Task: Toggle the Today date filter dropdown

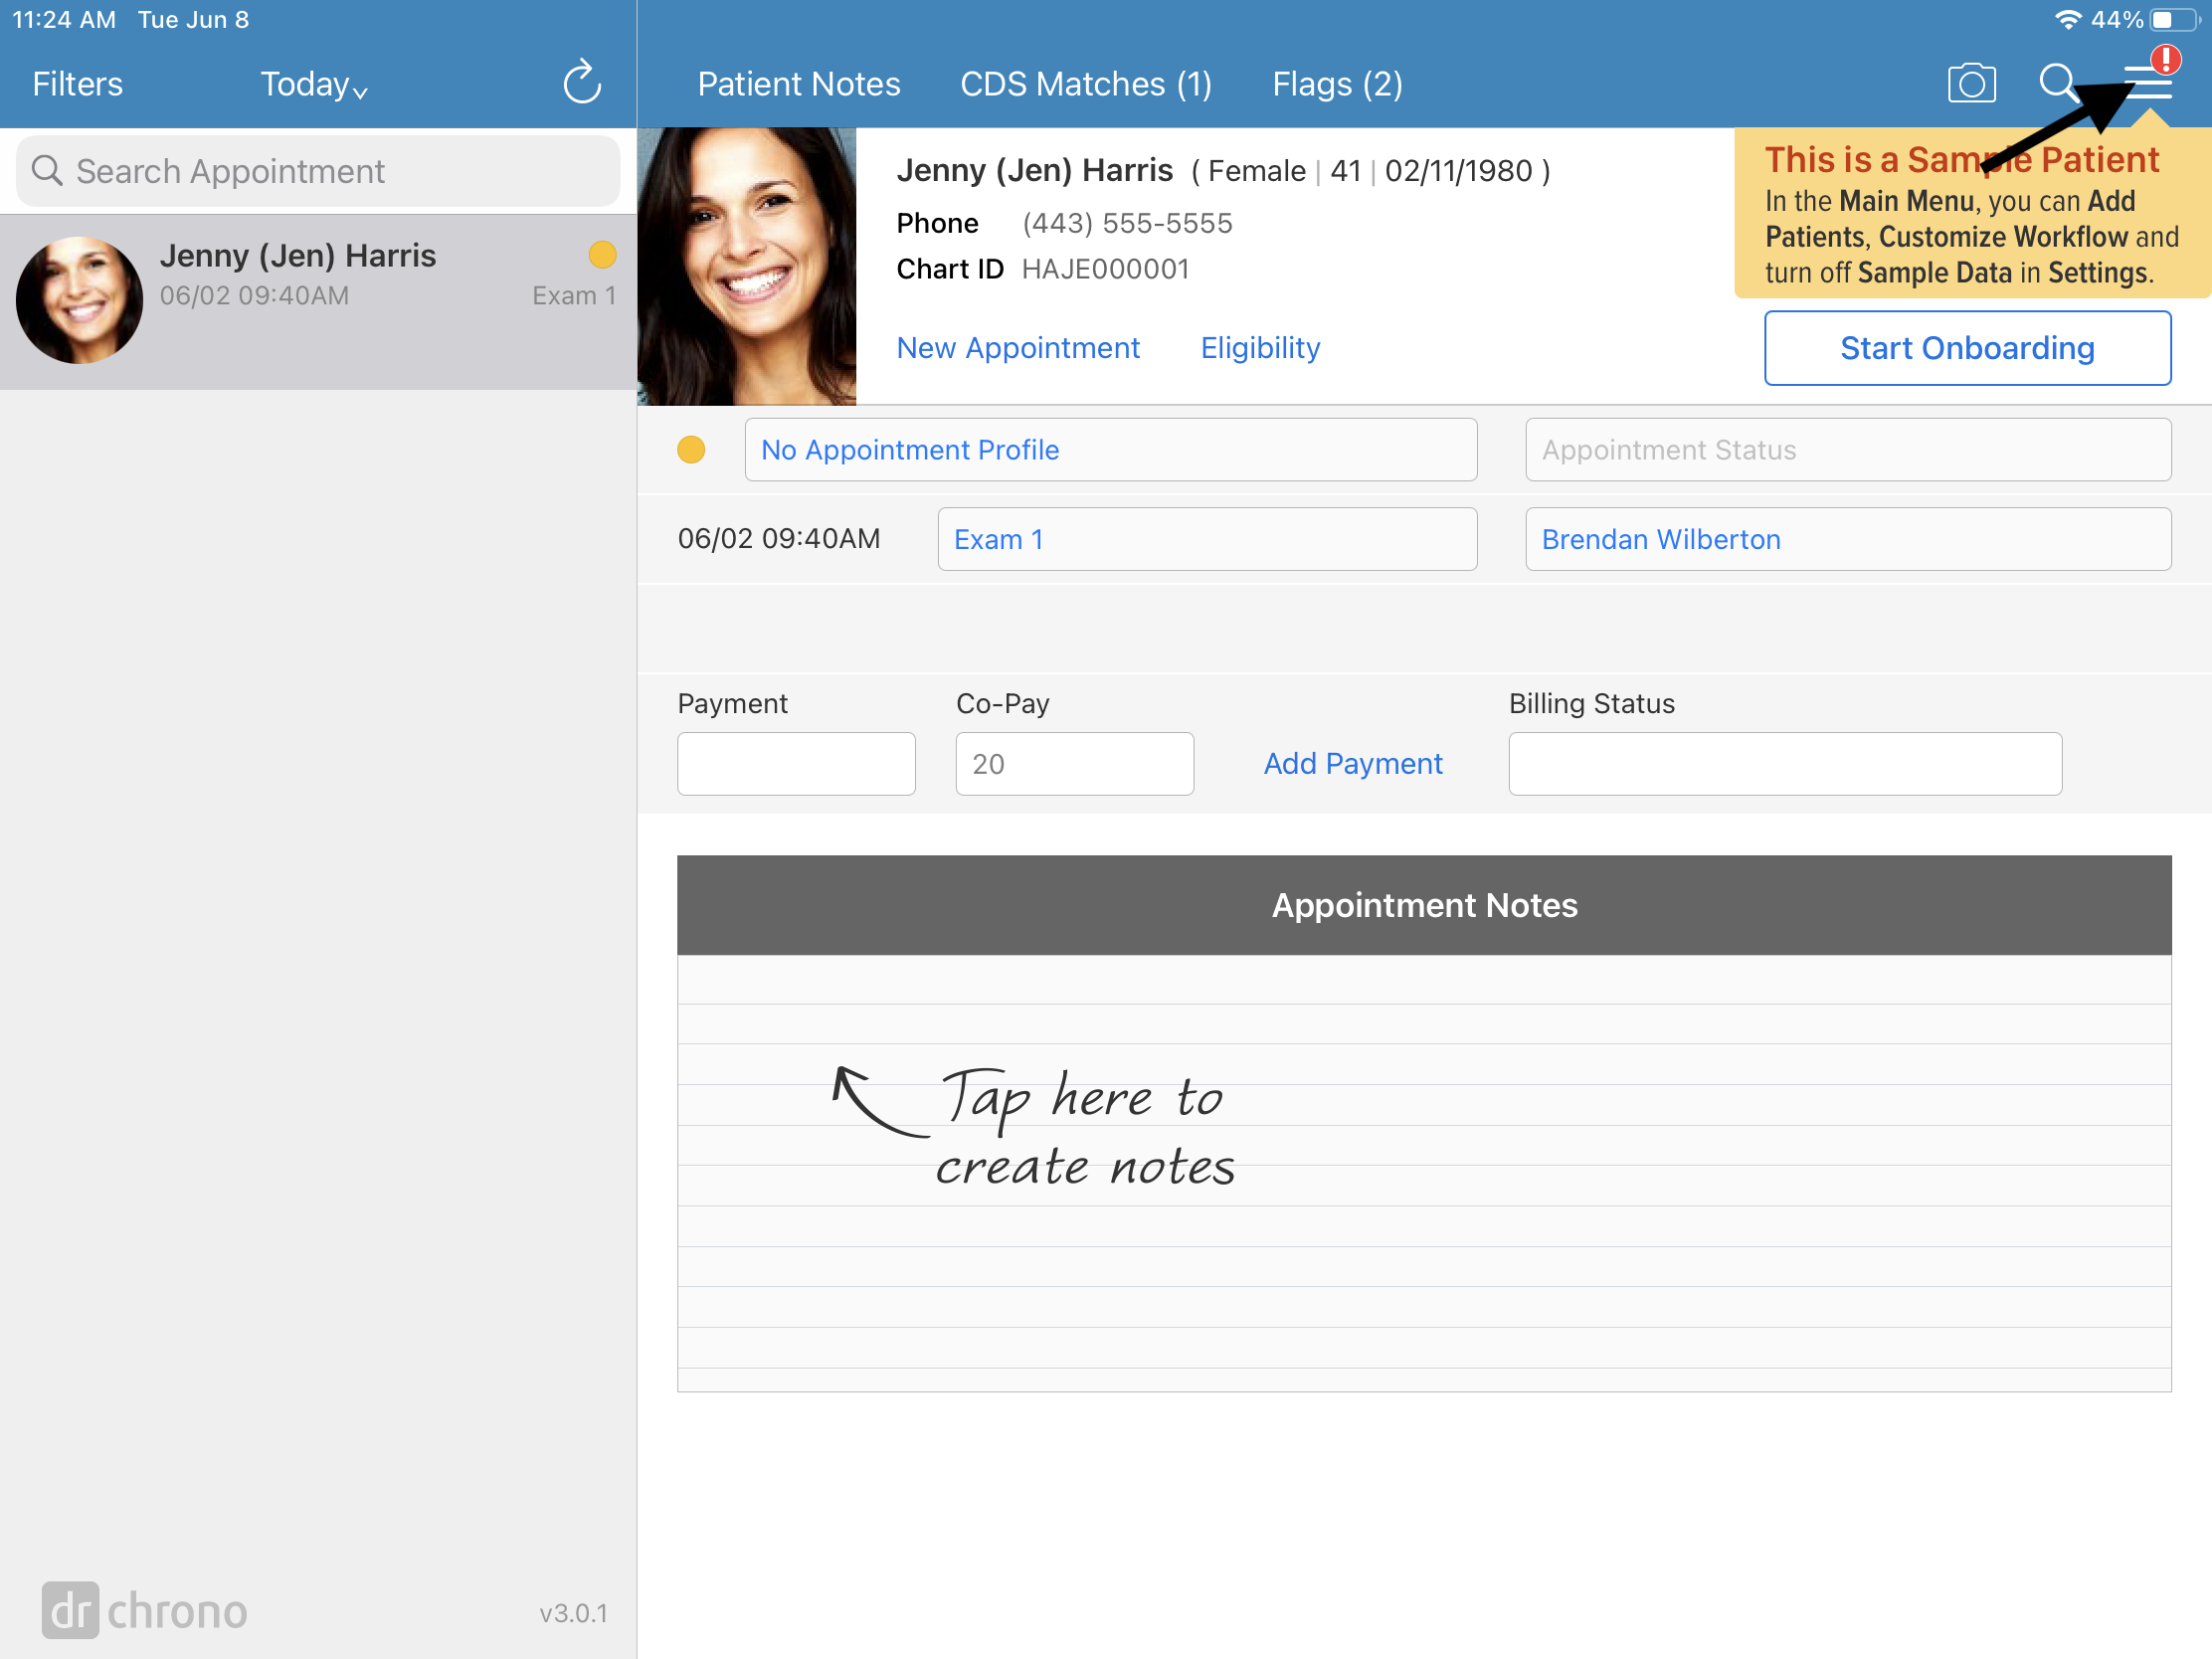Action: [x=313, y=82]
